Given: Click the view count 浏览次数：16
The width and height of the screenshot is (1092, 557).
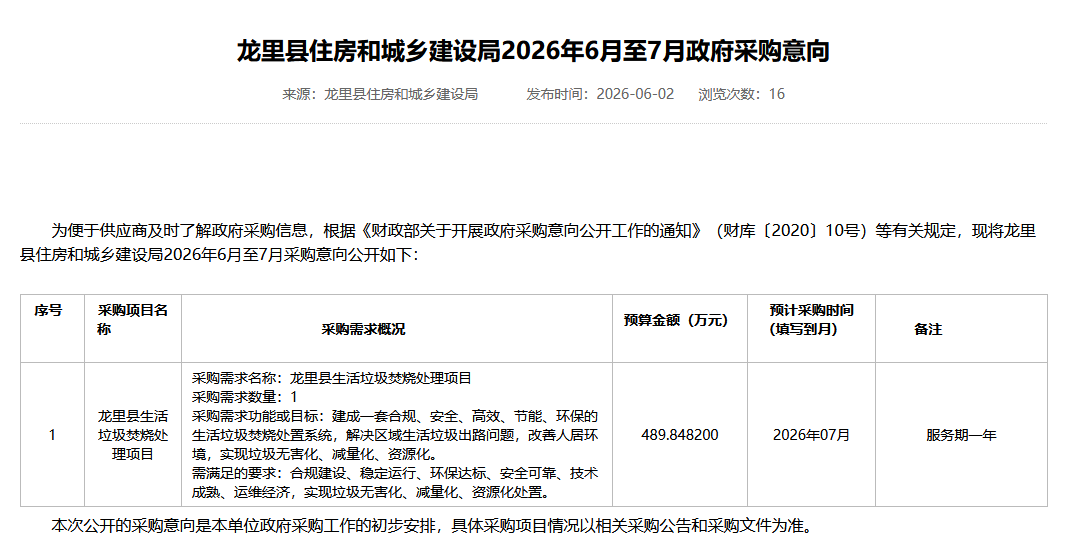Looking at the screenshot, I should (741, 94).
